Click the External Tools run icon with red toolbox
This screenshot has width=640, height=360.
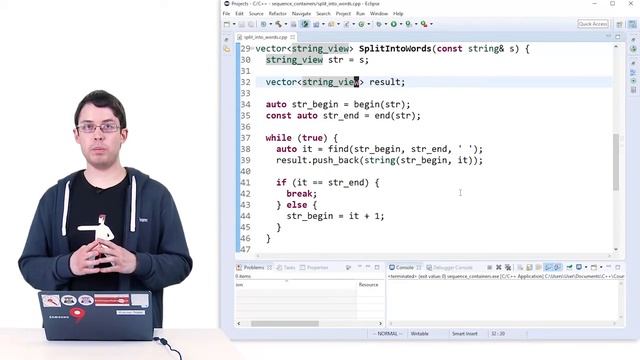(x=424, y=24)
